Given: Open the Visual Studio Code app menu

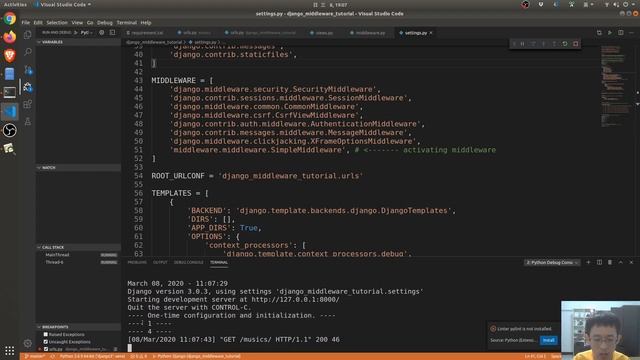Looking at the screenshot, I should (62, 4).
